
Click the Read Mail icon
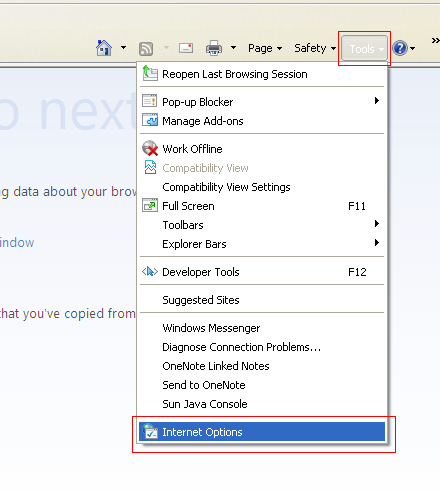click(x=186, y=48)
